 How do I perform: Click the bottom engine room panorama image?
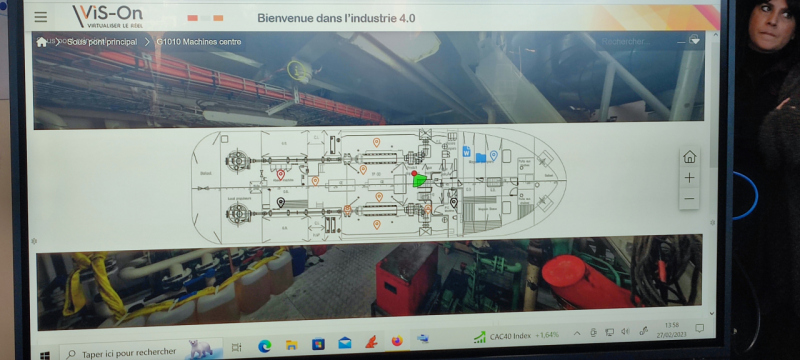[369, 281]
